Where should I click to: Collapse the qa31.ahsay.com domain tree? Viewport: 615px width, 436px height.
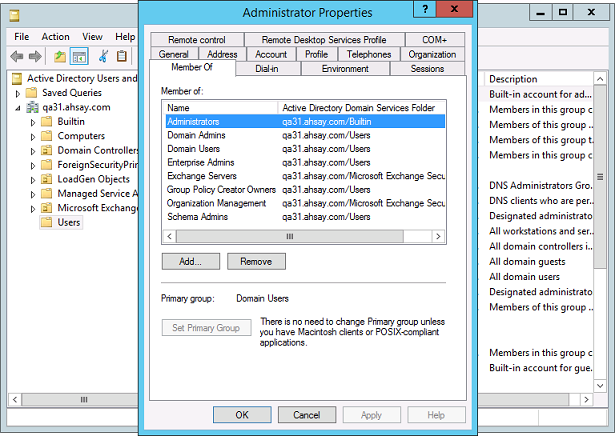click(x=18, y=107)
